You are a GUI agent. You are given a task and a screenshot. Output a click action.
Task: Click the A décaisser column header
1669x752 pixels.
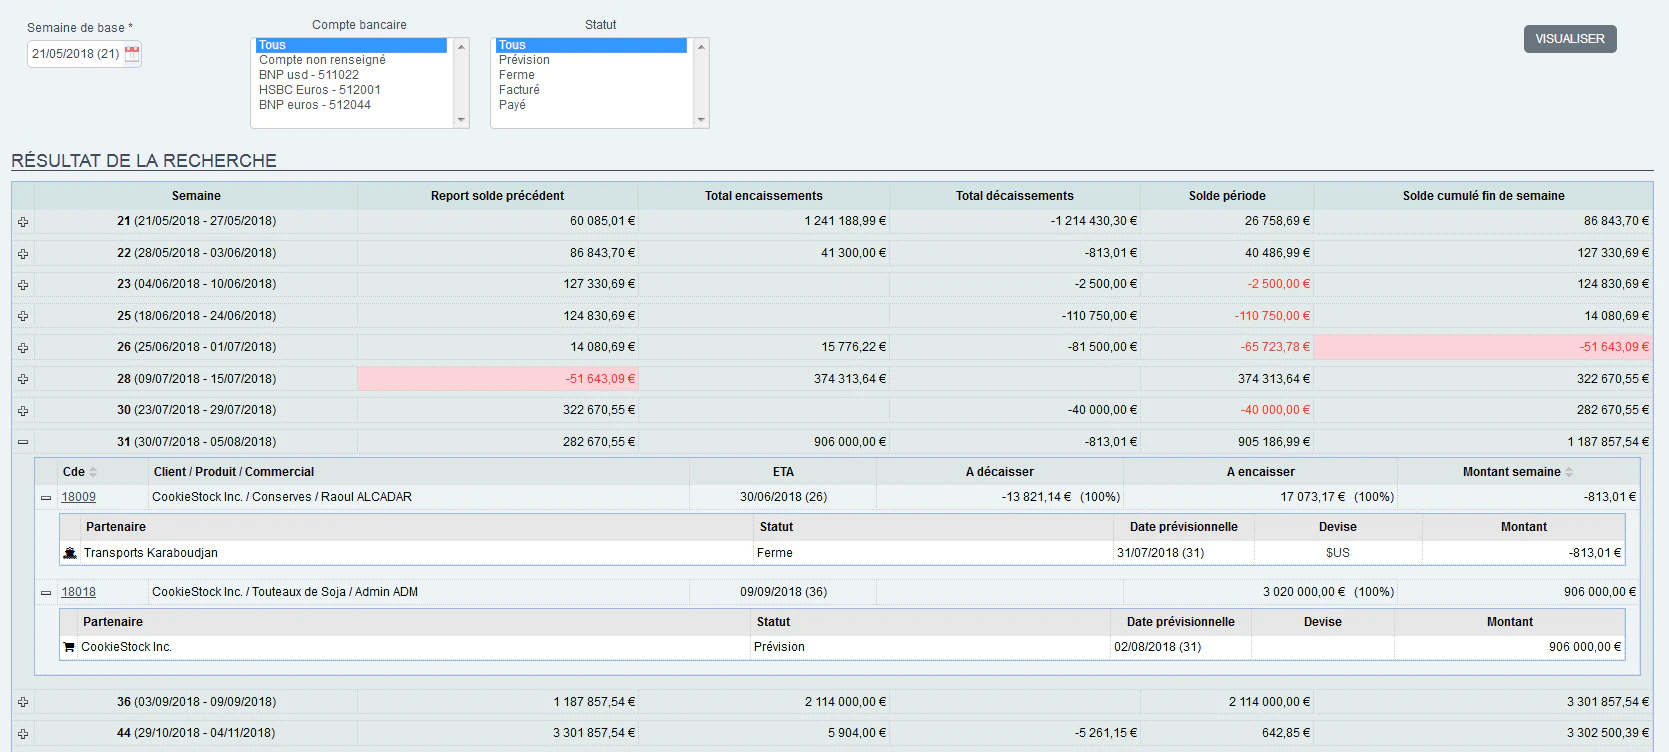point(1000,472)
